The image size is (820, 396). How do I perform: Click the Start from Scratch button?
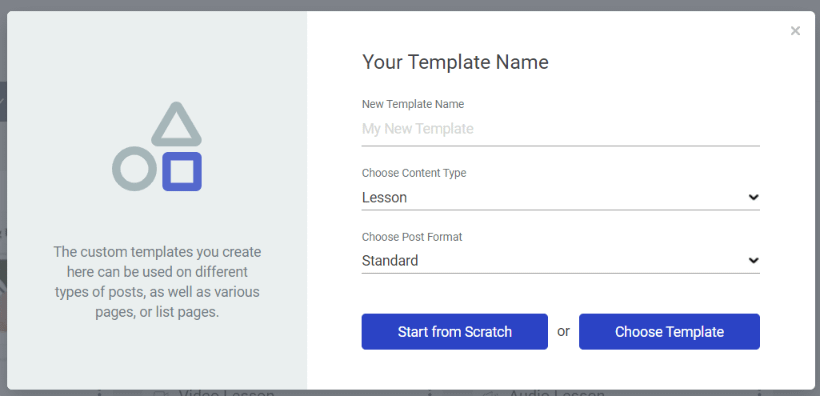click(454, 332)
